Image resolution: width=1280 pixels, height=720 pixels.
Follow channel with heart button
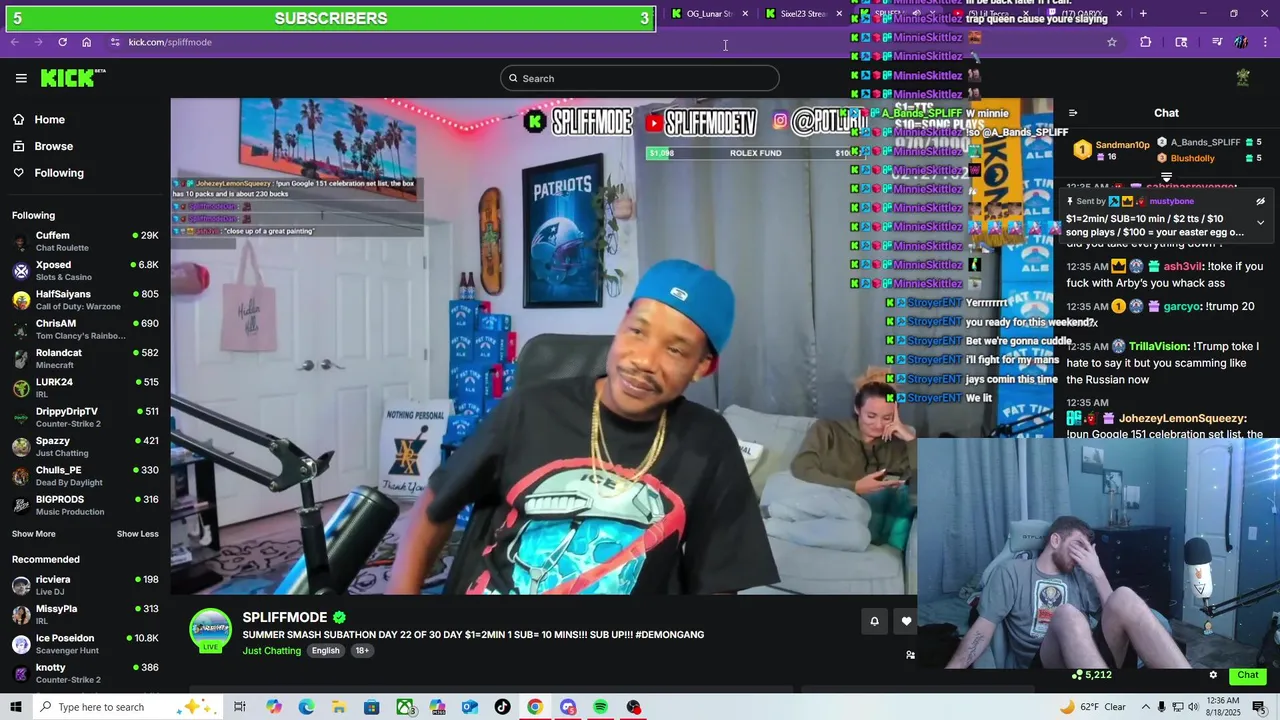(x=906, y=621)
